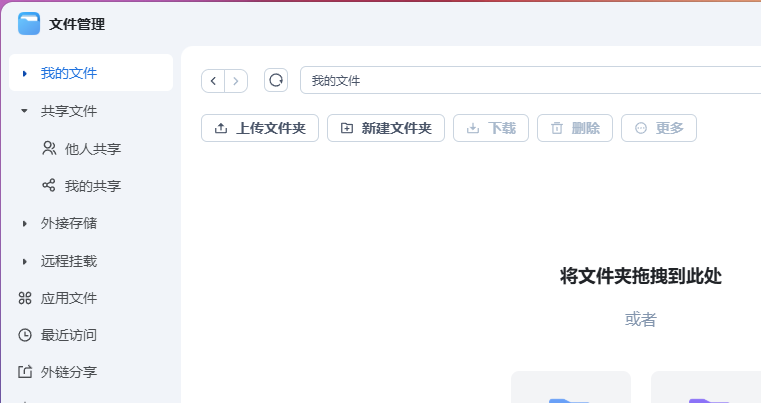Viewport: 761px width, 403px height.
Task: Click the 文件管理 app folder icon
Action: tap(29, 23)
